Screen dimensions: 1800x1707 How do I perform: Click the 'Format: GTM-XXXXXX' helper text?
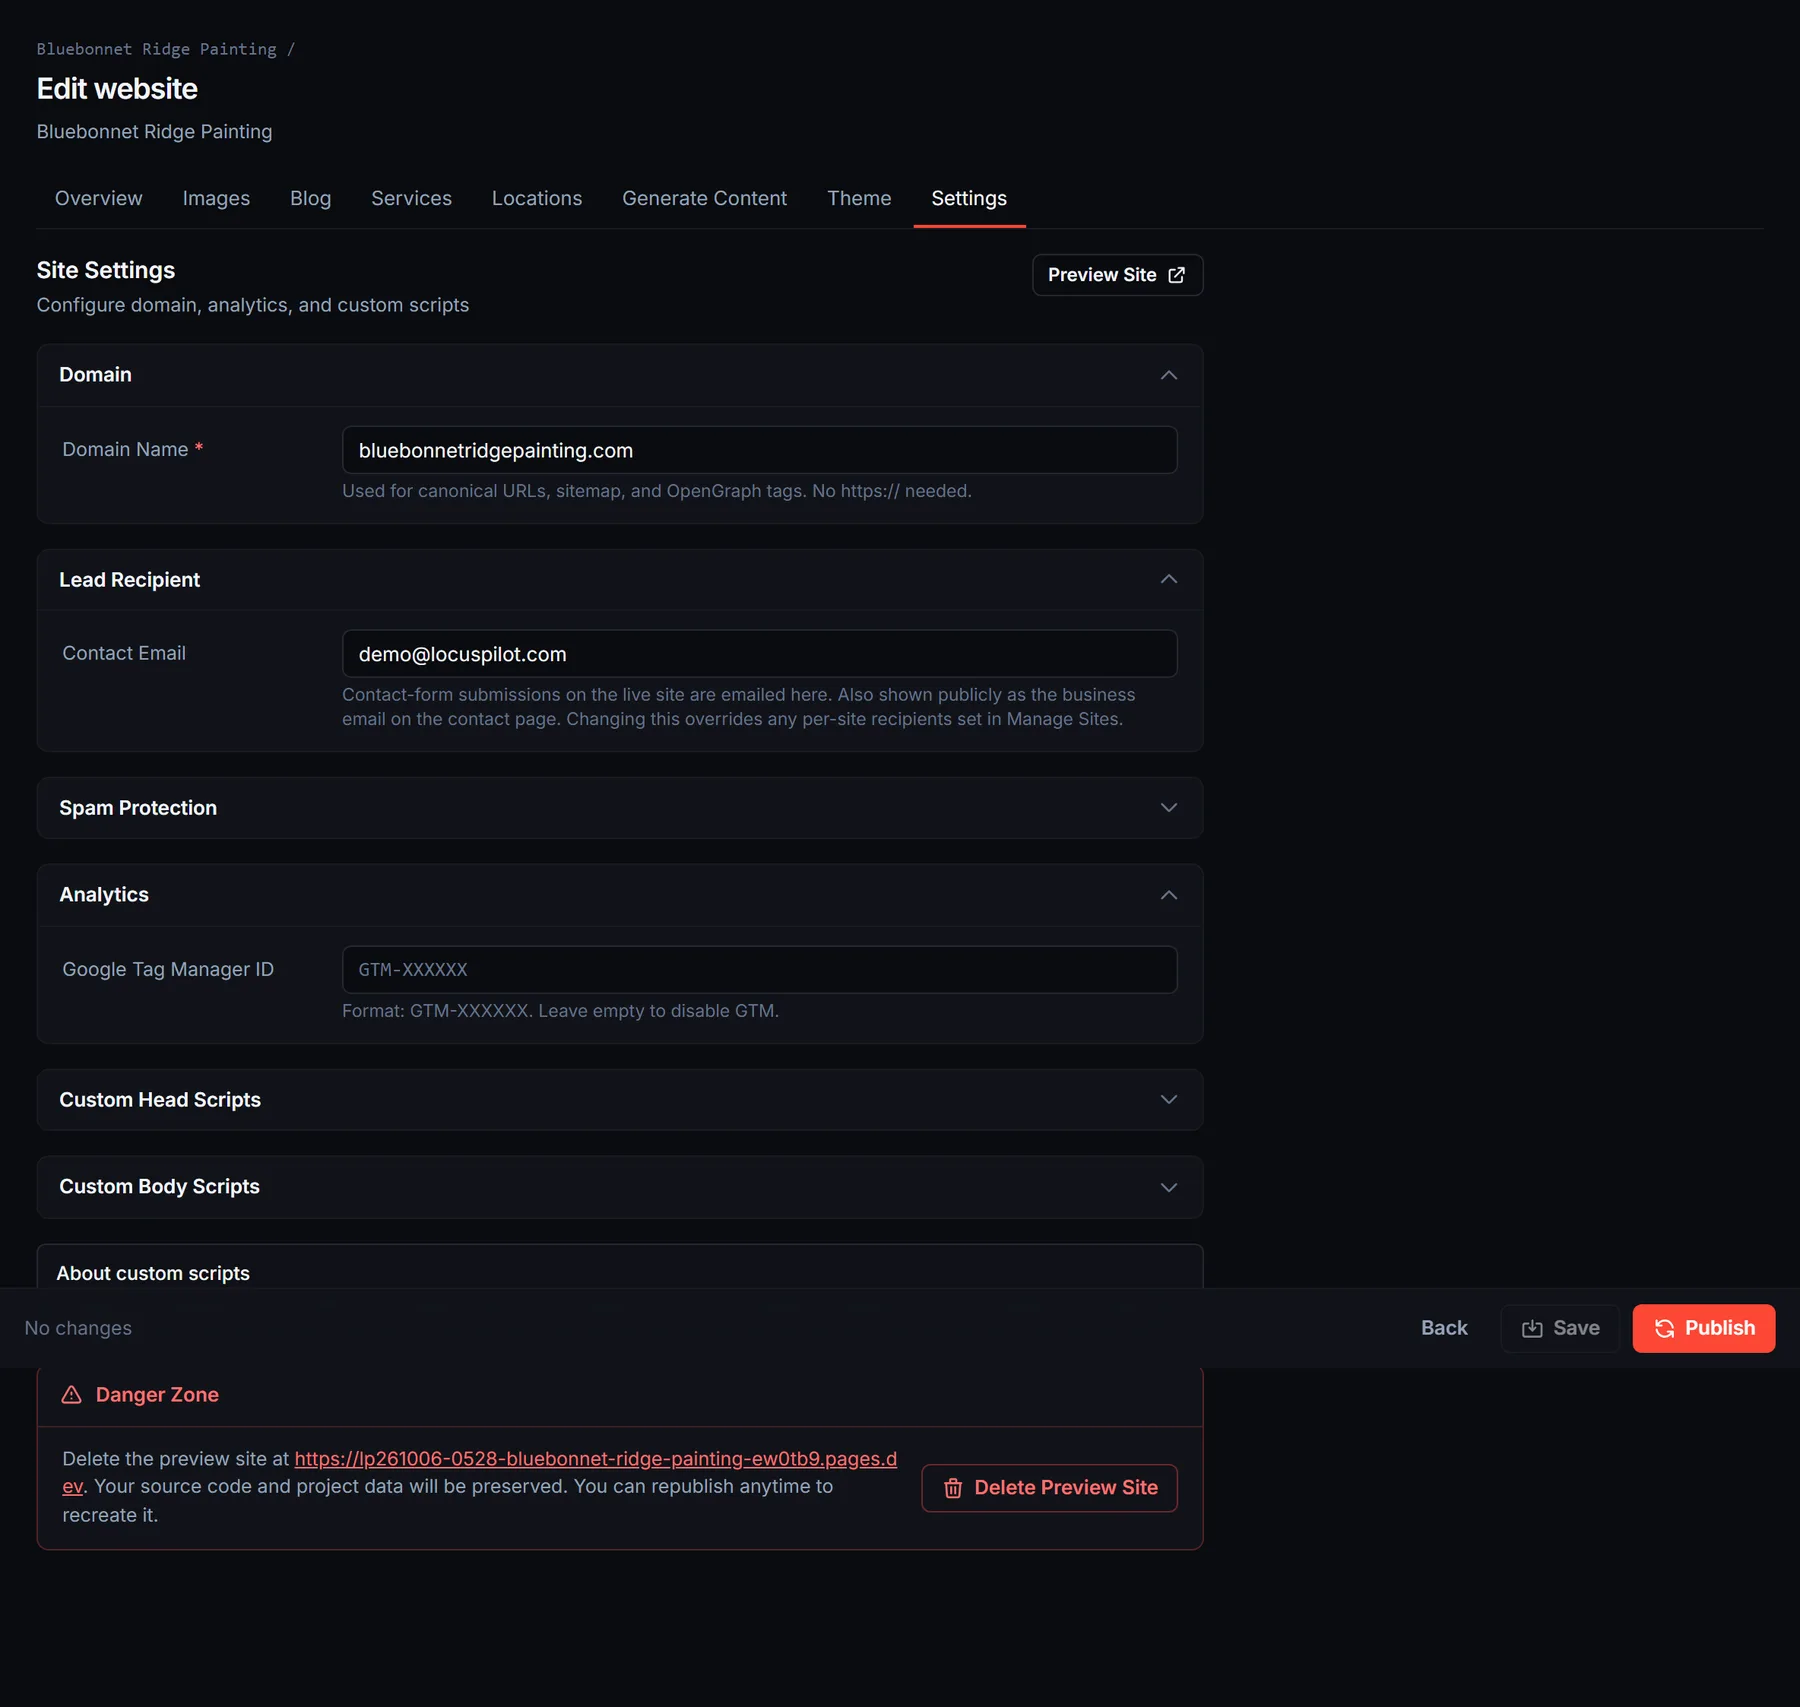tap(560, 1010)
